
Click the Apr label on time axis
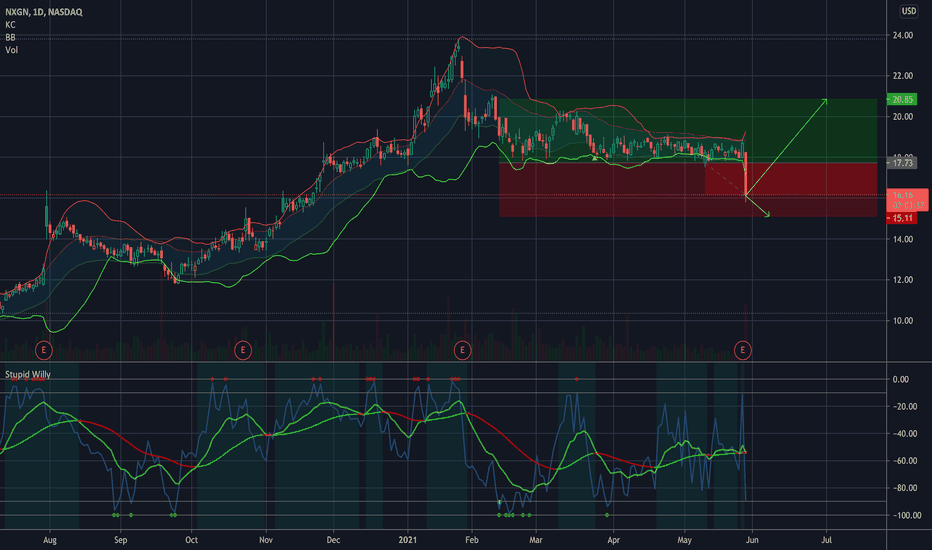click(x=613, y=540)
